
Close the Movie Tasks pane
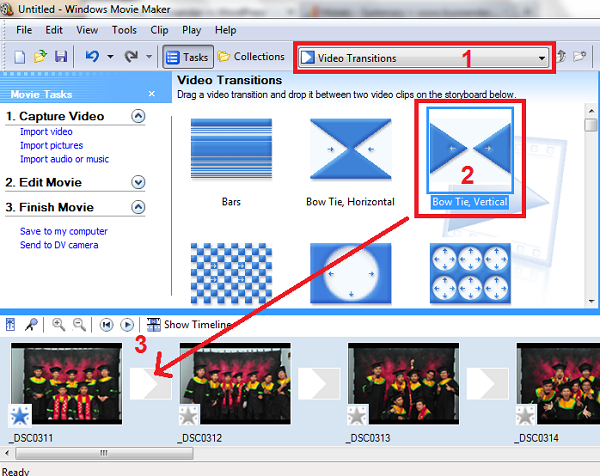click(152, 94)
